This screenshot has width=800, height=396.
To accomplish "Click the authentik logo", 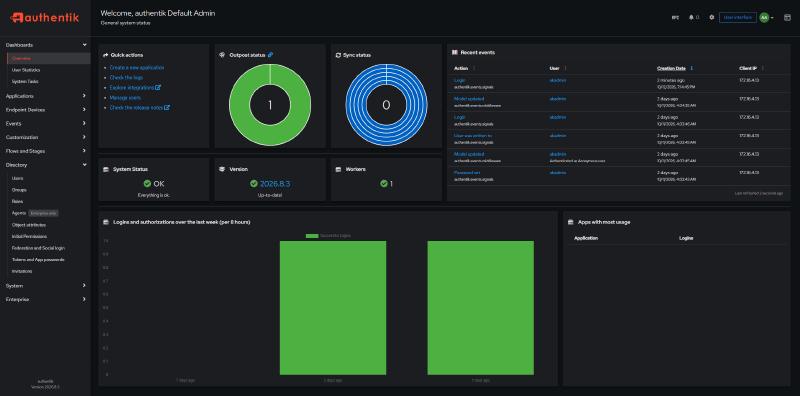I will pyautogui.click(x=45, y=18).
